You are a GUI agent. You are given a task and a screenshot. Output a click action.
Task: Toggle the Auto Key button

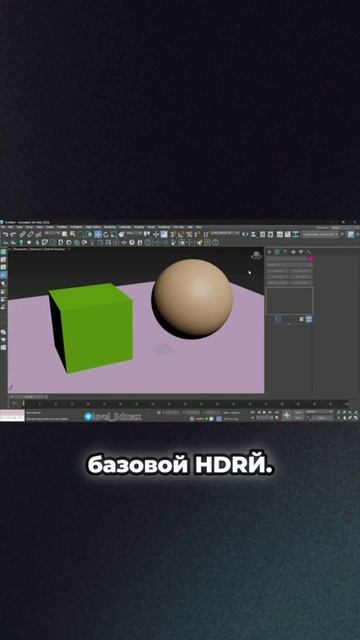(299, 412)
